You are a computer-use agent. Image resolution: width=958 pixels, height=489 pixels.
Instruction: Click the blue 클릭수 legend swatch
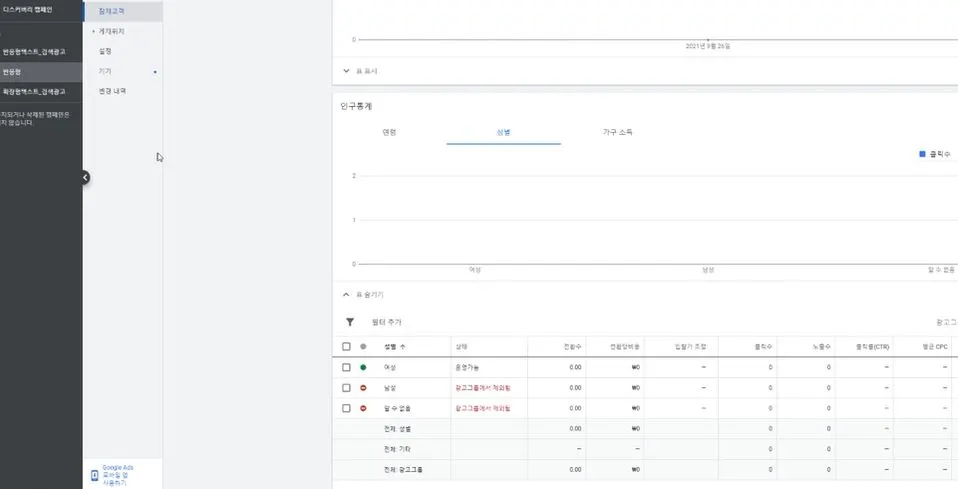click(x=923, y=154)
